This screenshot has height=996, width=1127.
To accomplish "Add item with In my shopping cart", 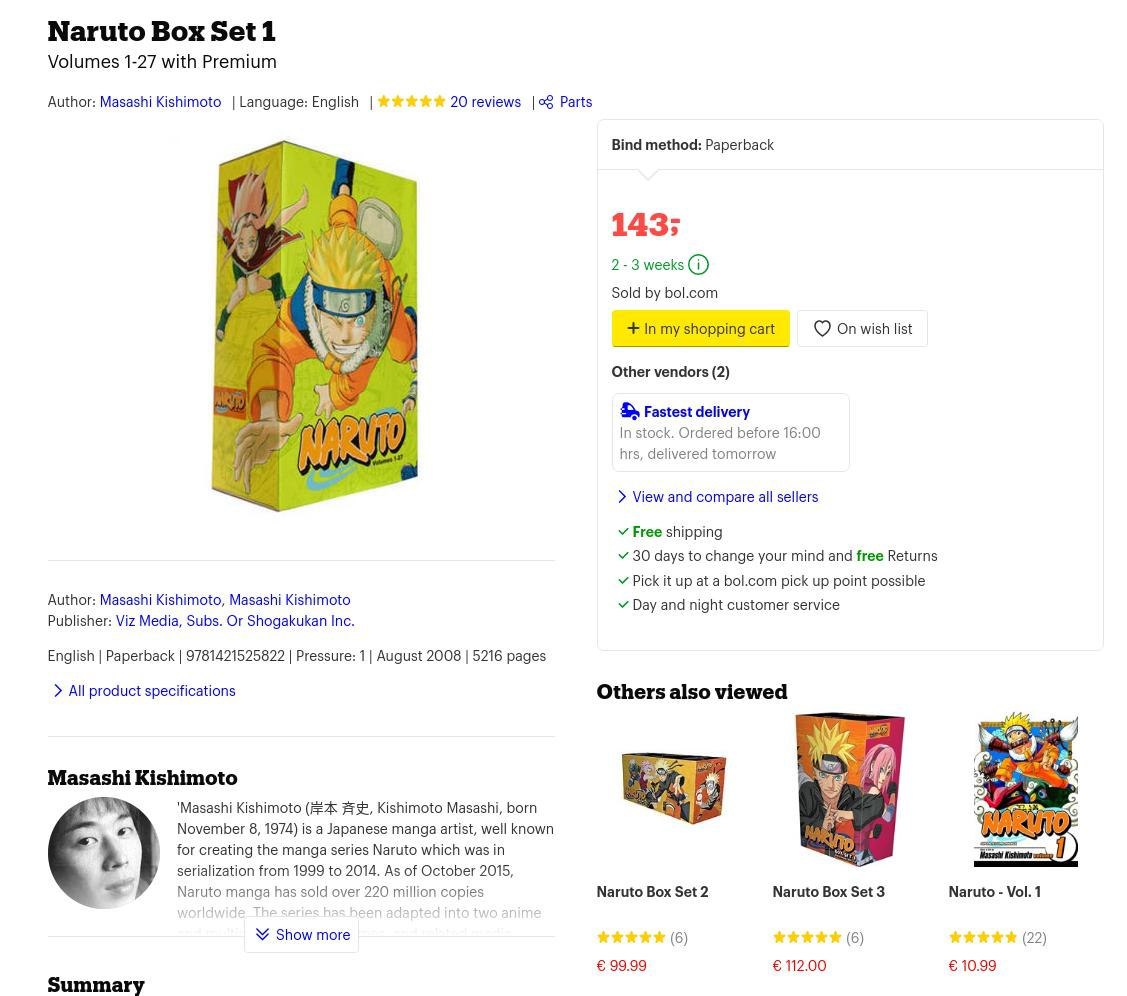I will pyautogui.click(x=700, y=329).
